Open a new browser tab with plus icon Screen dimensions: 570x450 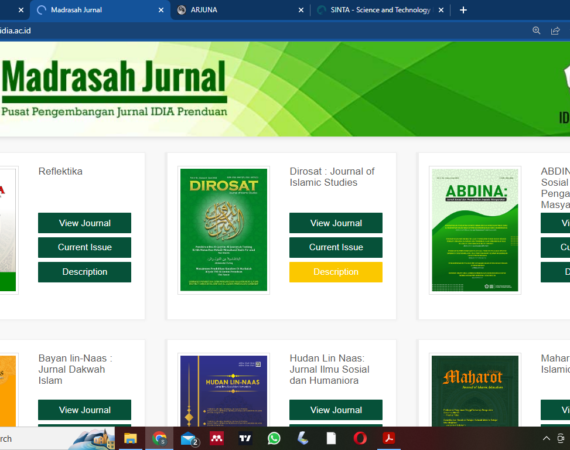pos(463,10)
